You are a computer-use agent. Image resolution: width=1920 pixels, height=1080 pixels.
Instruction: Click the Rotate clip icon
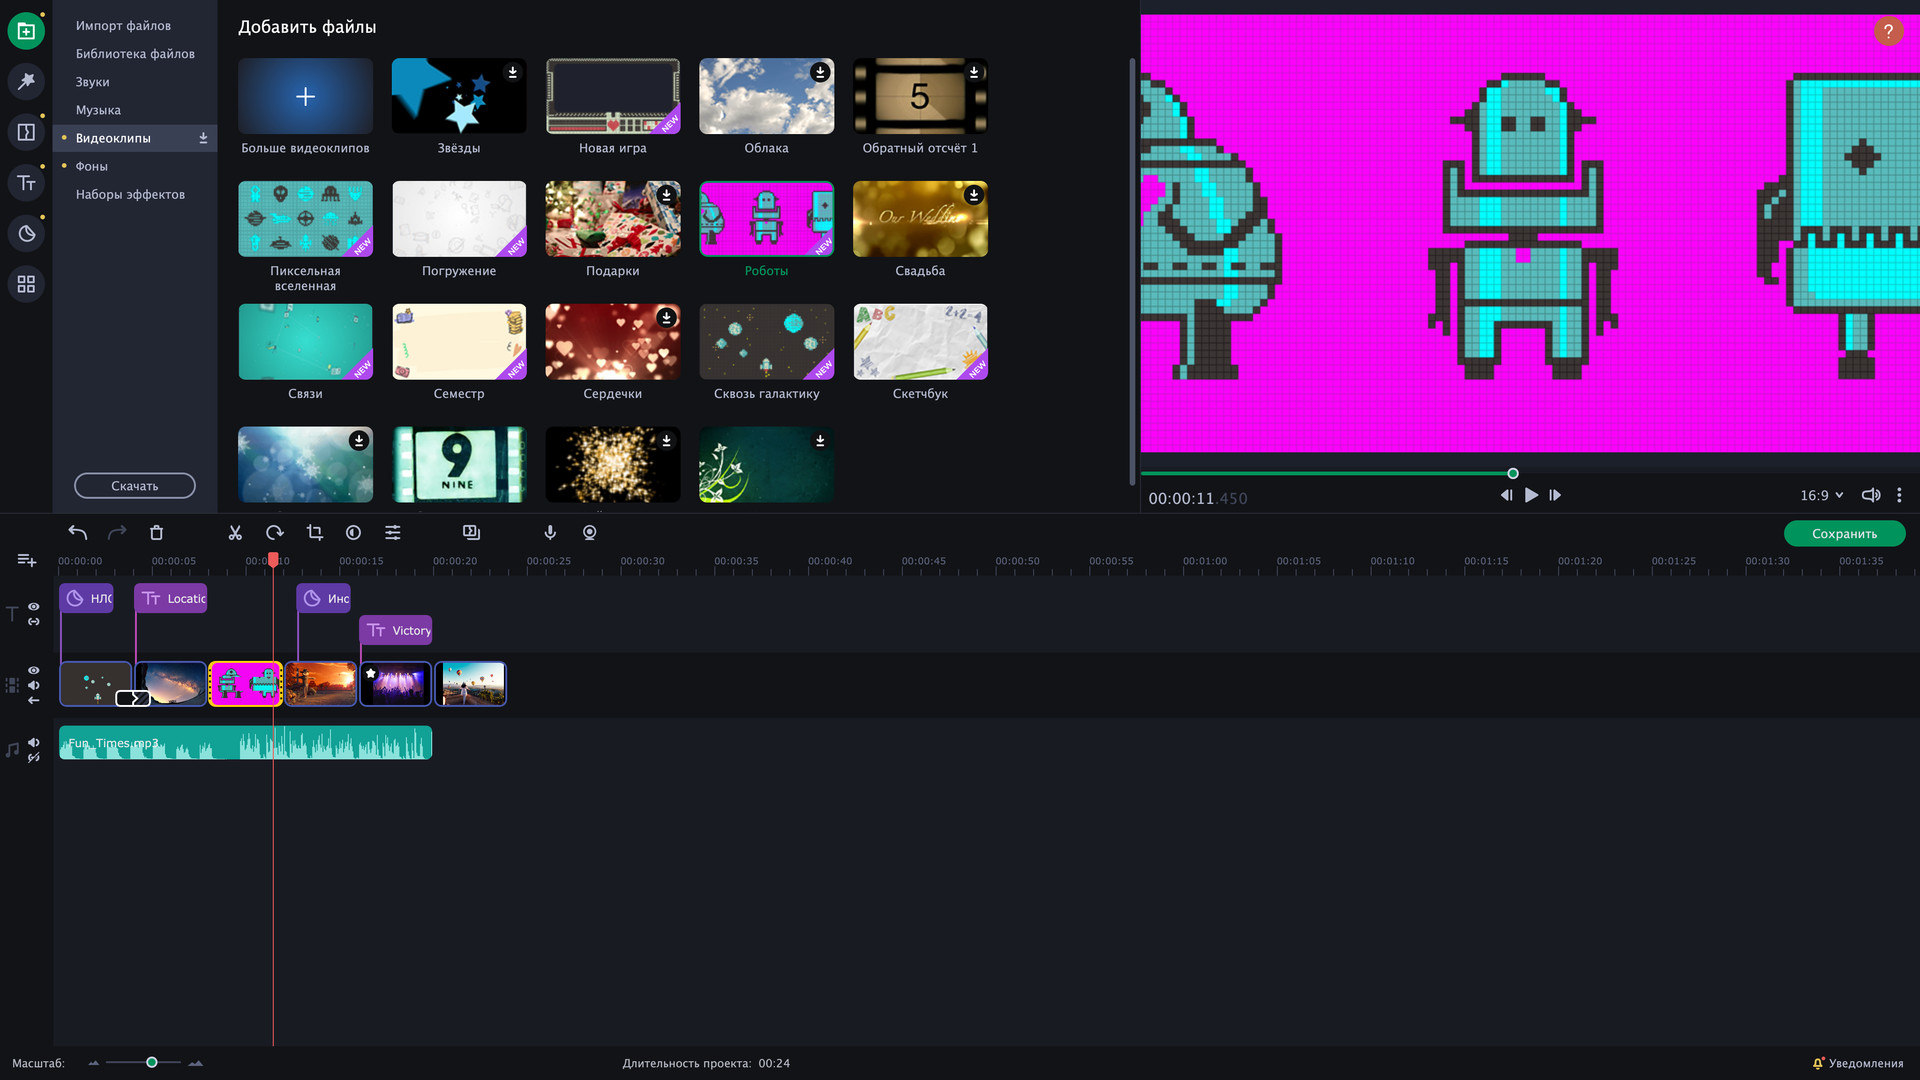pyautogui.click(x=275, y=533)
